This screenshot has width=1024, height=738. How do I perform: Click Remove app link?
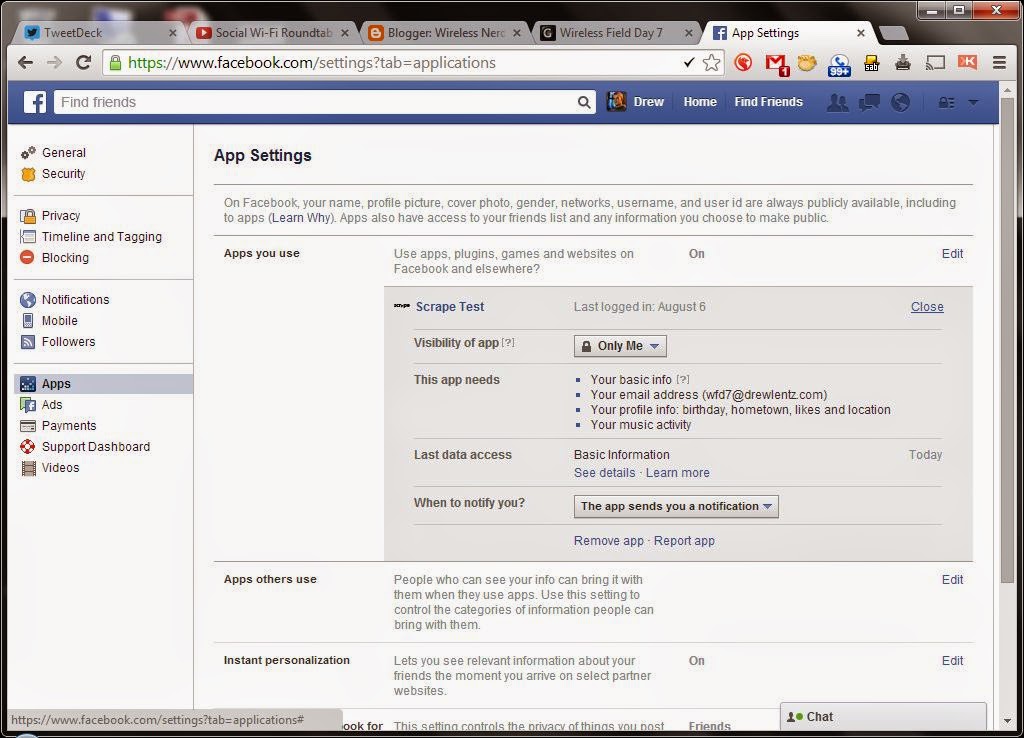coord(609,541)
